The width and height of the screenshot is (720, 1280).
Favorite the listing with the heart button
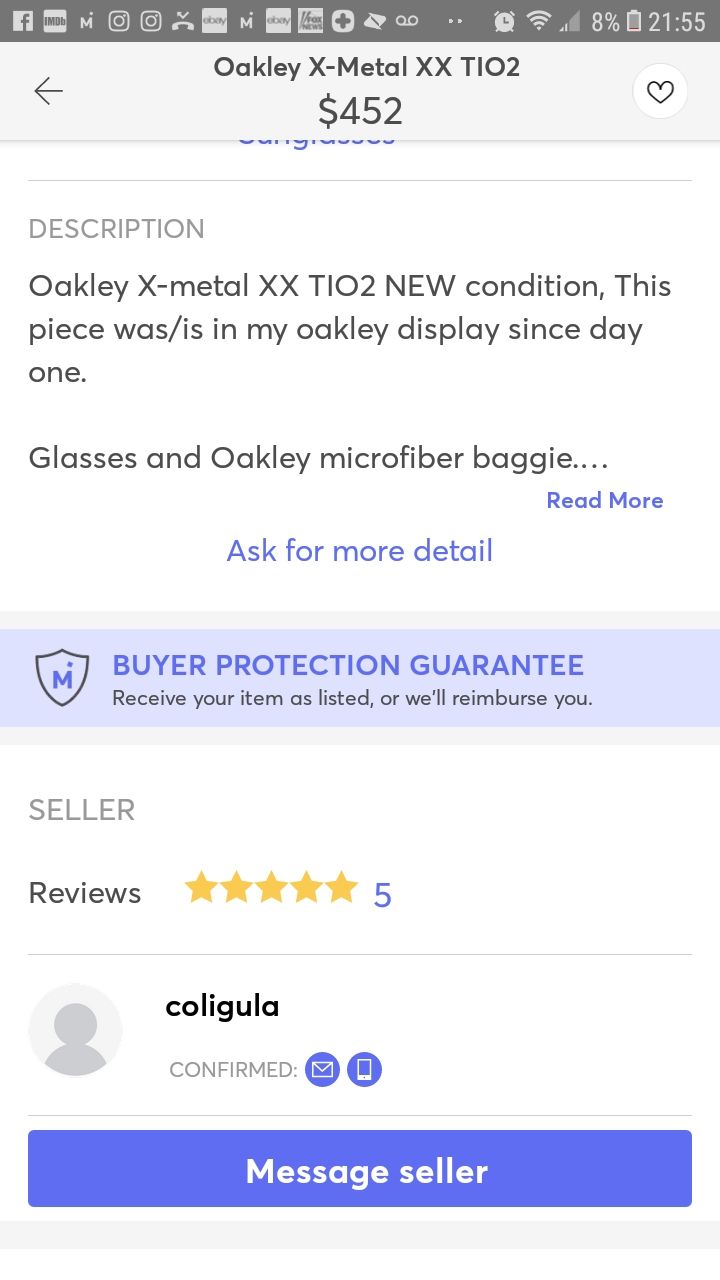coord(659,90)
